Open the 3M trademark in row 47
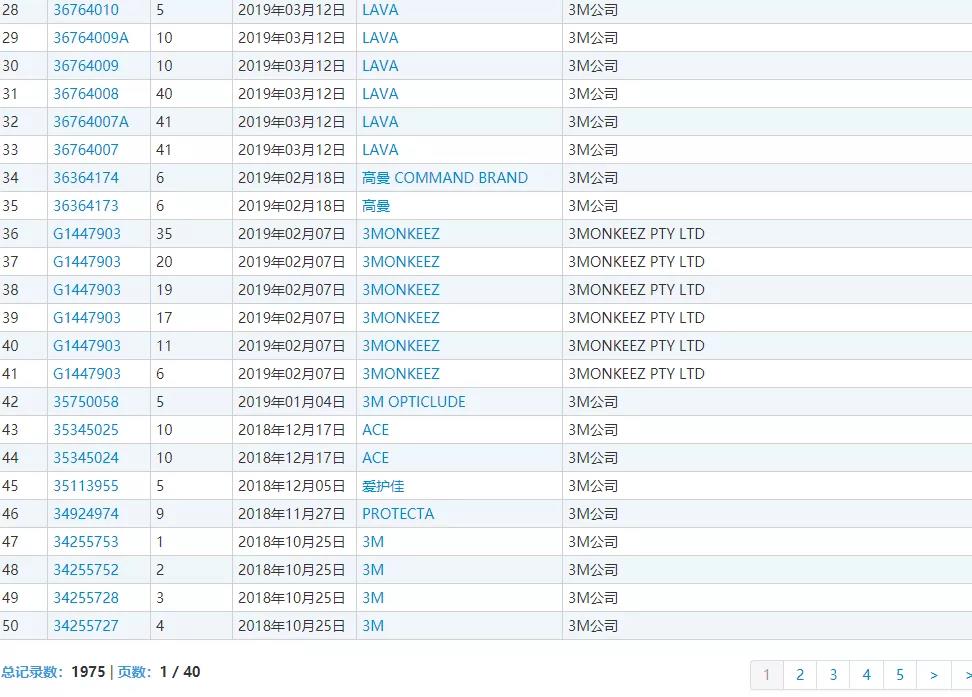Screen dimensions: 972x697 pyautogui.click(x=373, y=542)
